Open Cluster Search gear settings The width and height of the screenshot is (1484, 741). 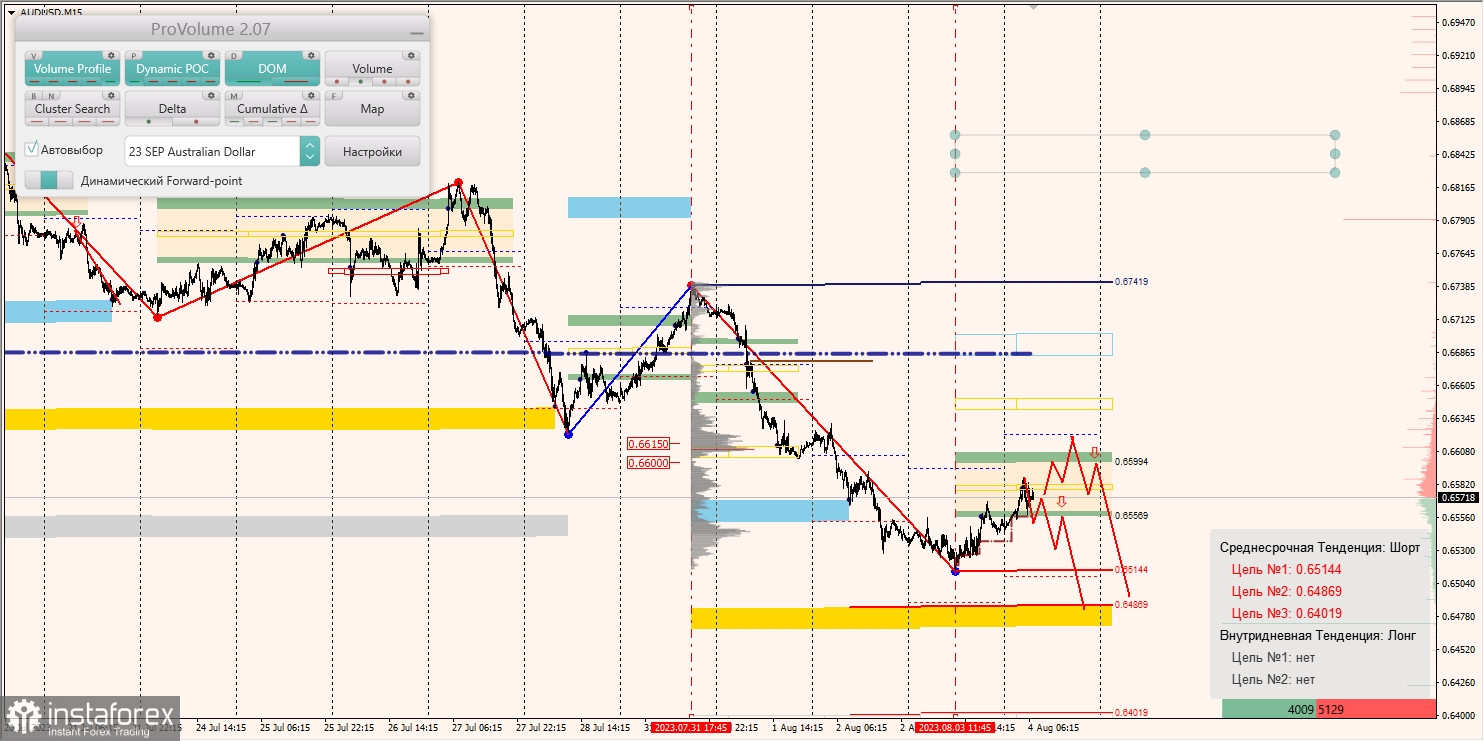pos(111,96)
